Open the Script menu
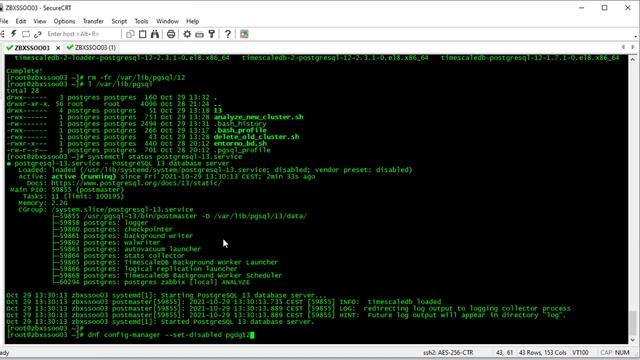 tap(119, 21)
